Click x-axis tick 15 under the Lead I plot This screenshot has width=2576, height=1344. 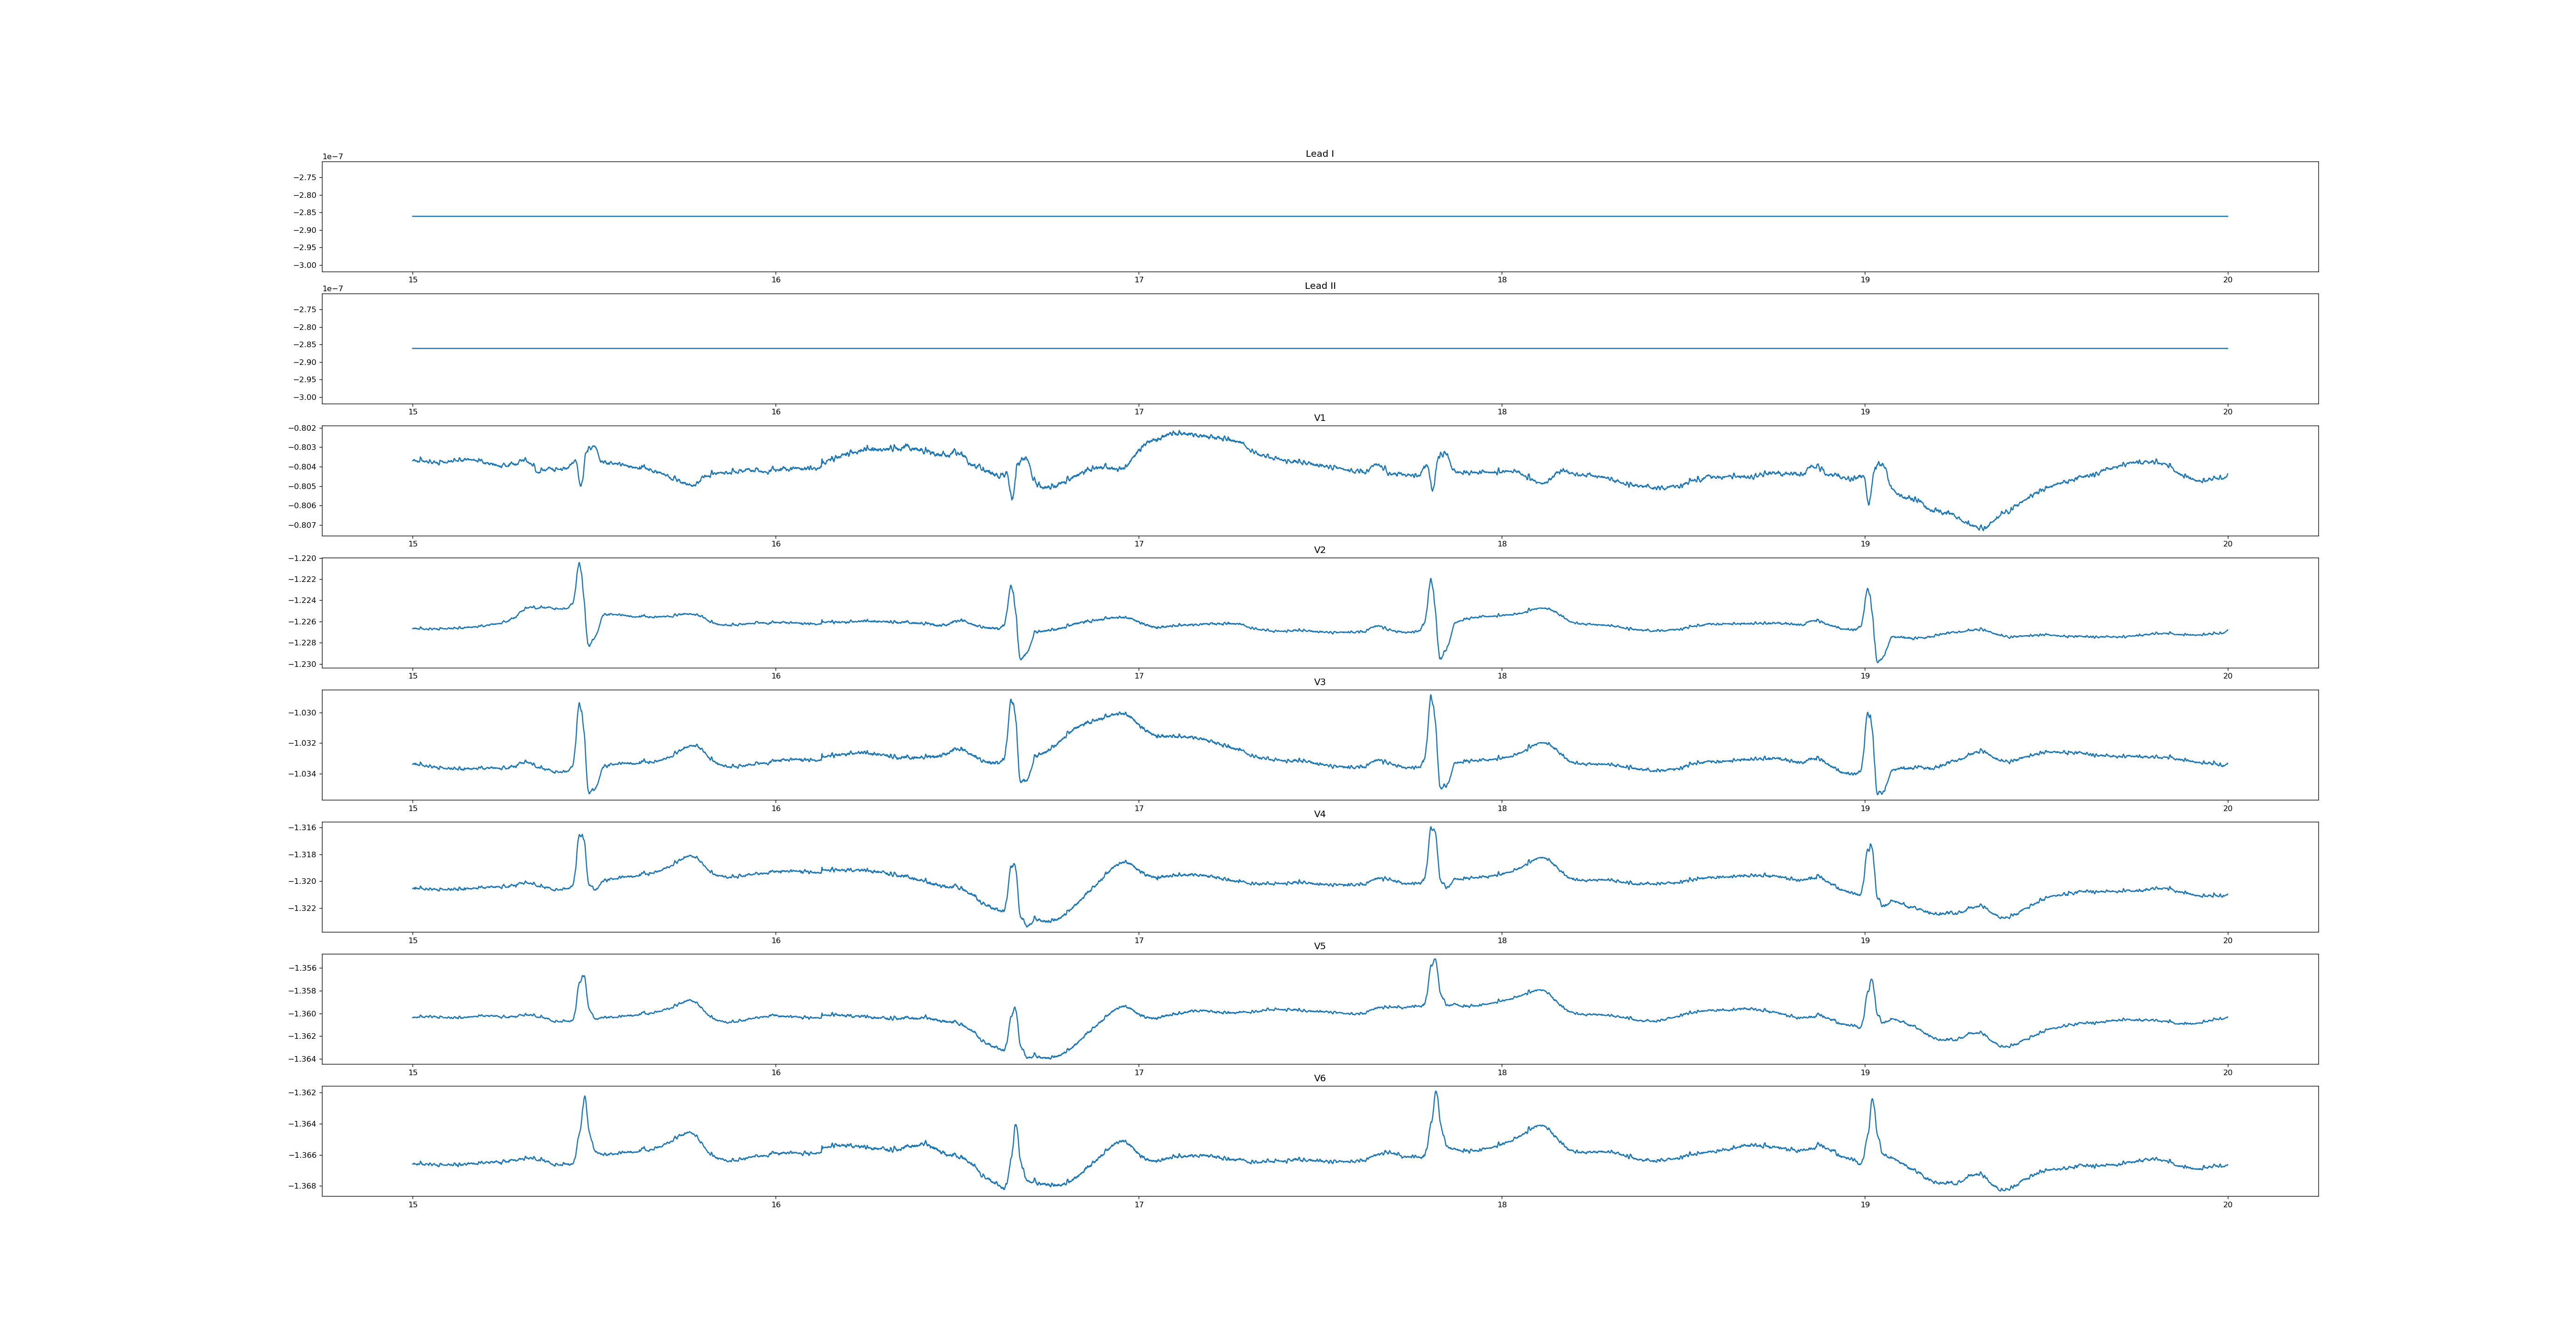413,280
